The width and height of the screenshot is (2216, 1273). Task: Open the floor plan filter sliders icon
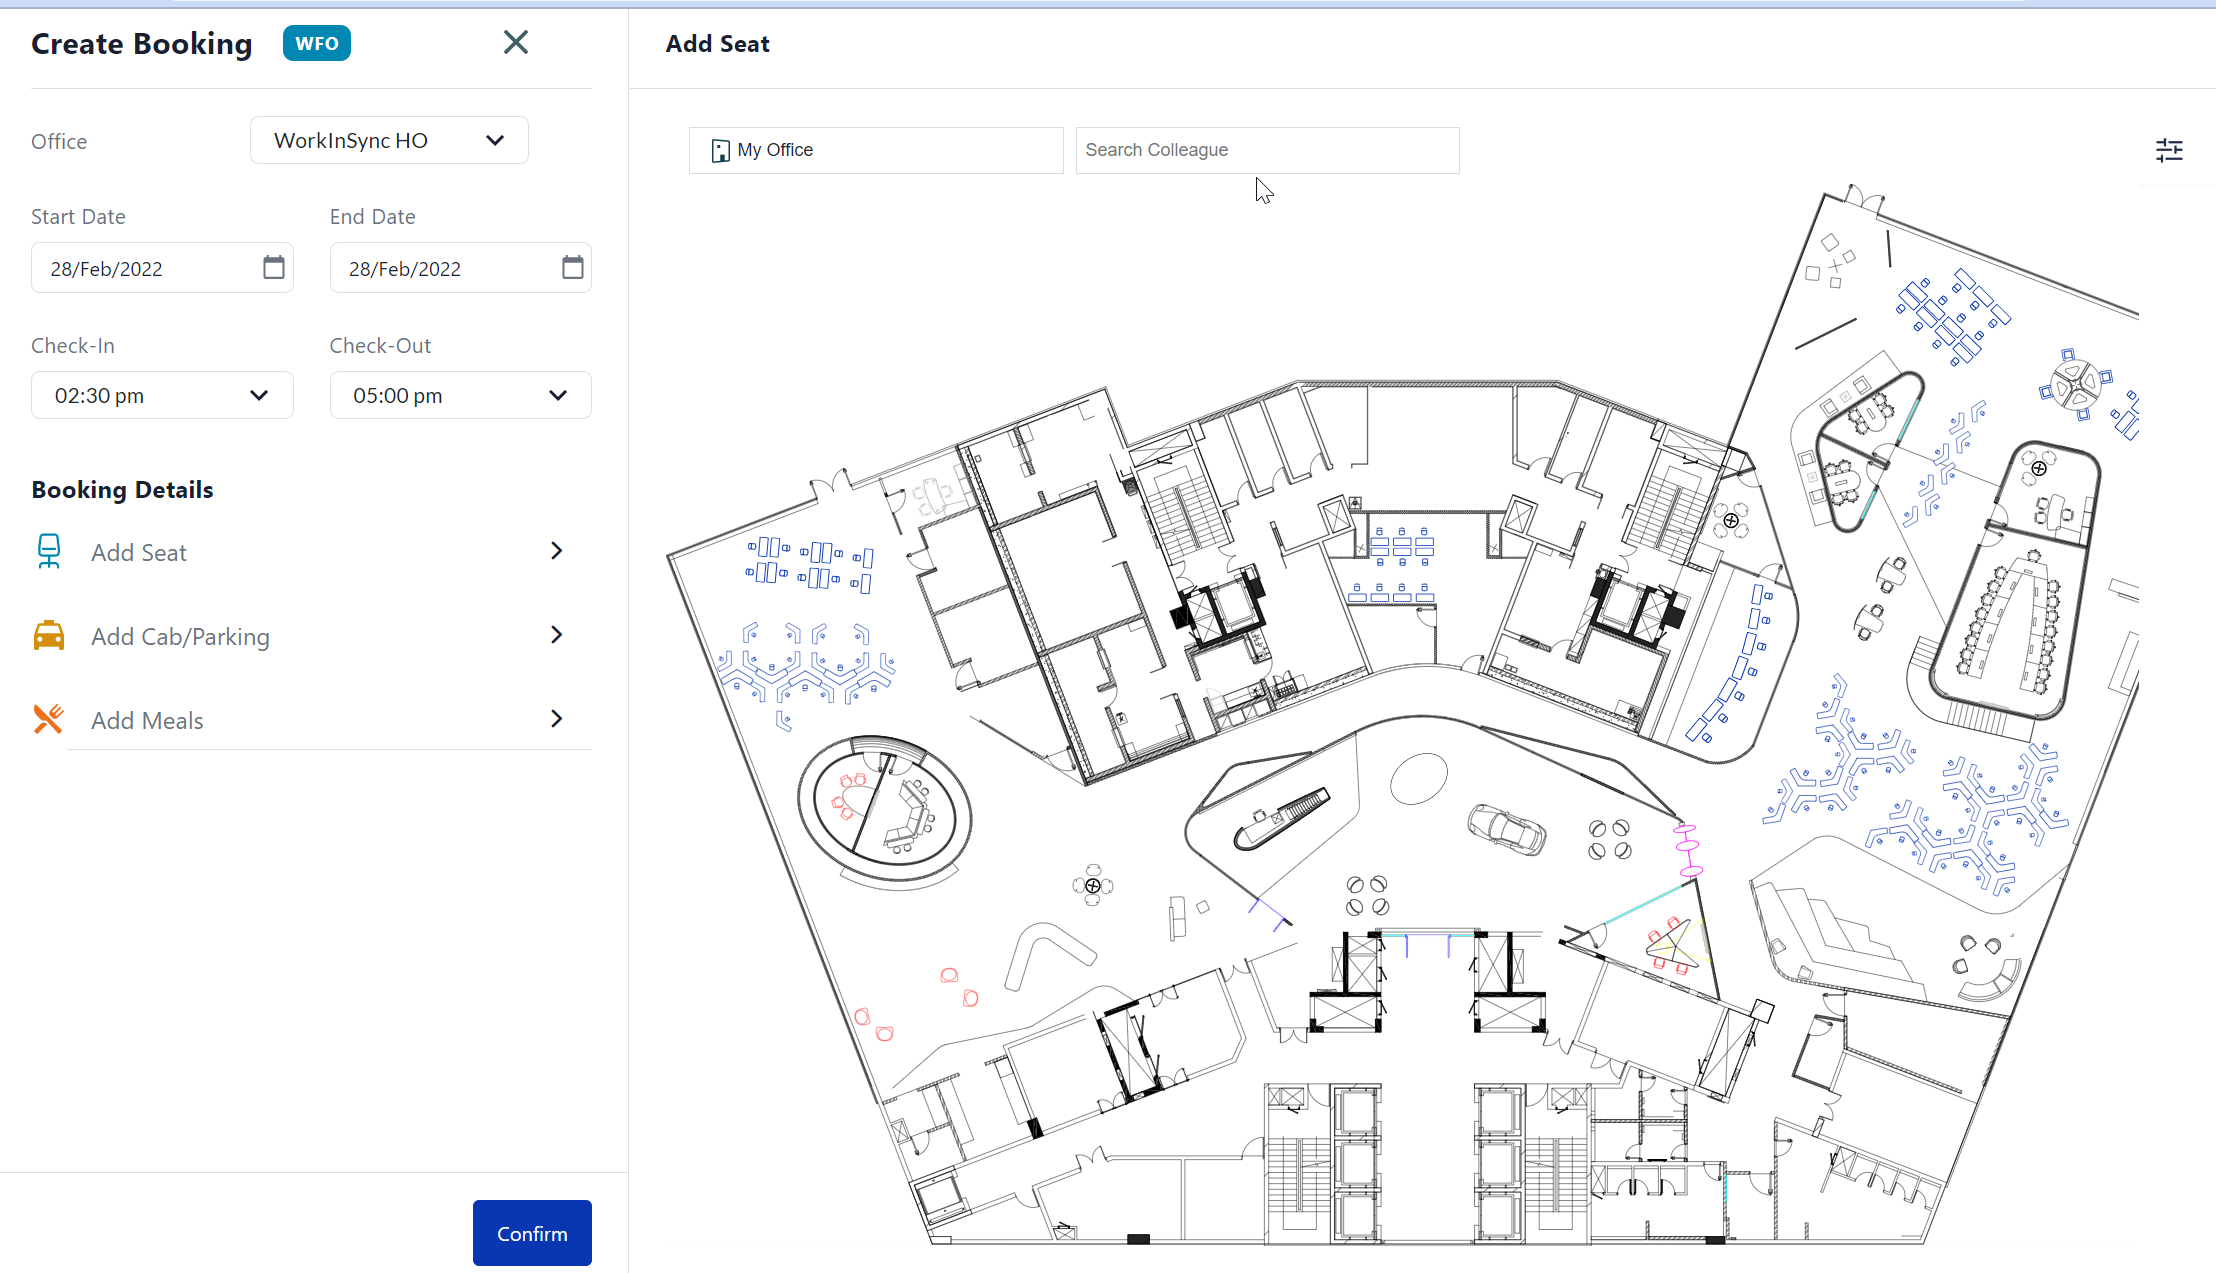tap(2170, 150)
